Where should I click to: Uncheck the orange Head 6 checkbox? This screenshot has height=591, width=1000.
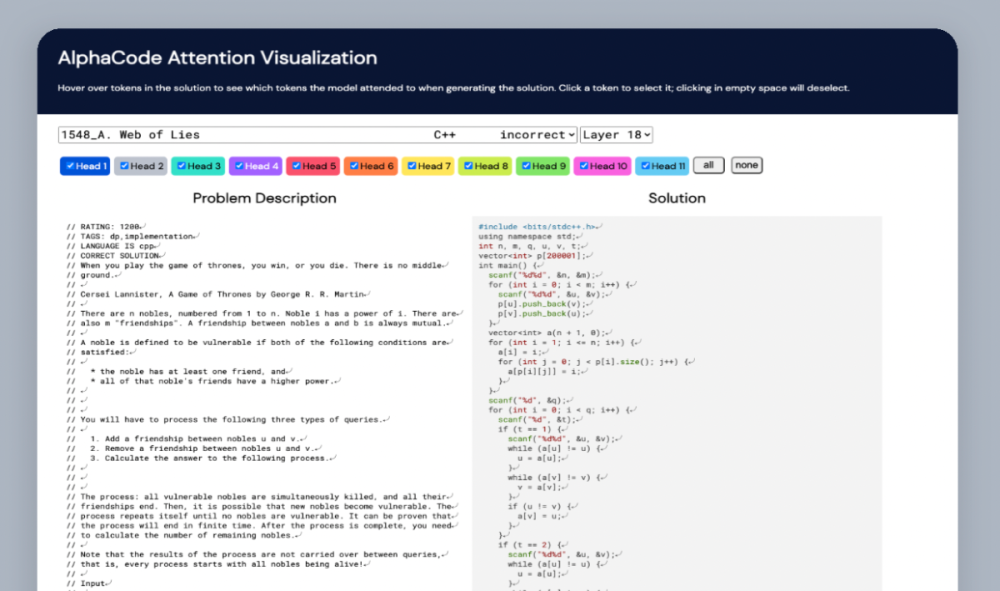pos(354,166)
